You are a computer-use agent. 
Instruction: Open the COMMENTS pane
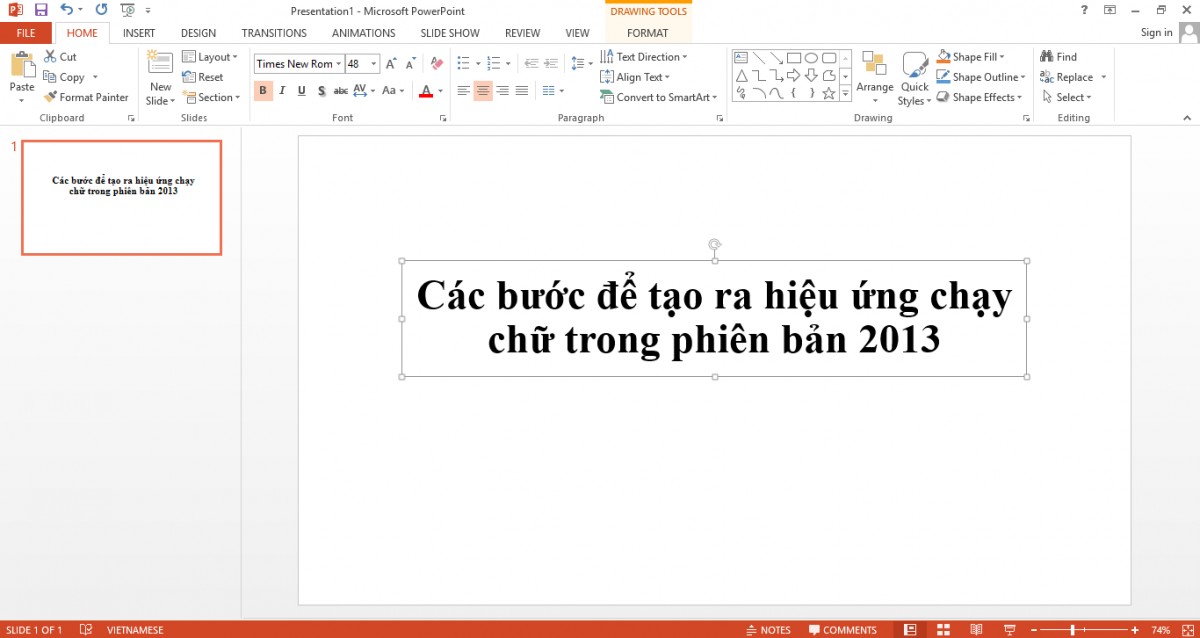point(842,630)
